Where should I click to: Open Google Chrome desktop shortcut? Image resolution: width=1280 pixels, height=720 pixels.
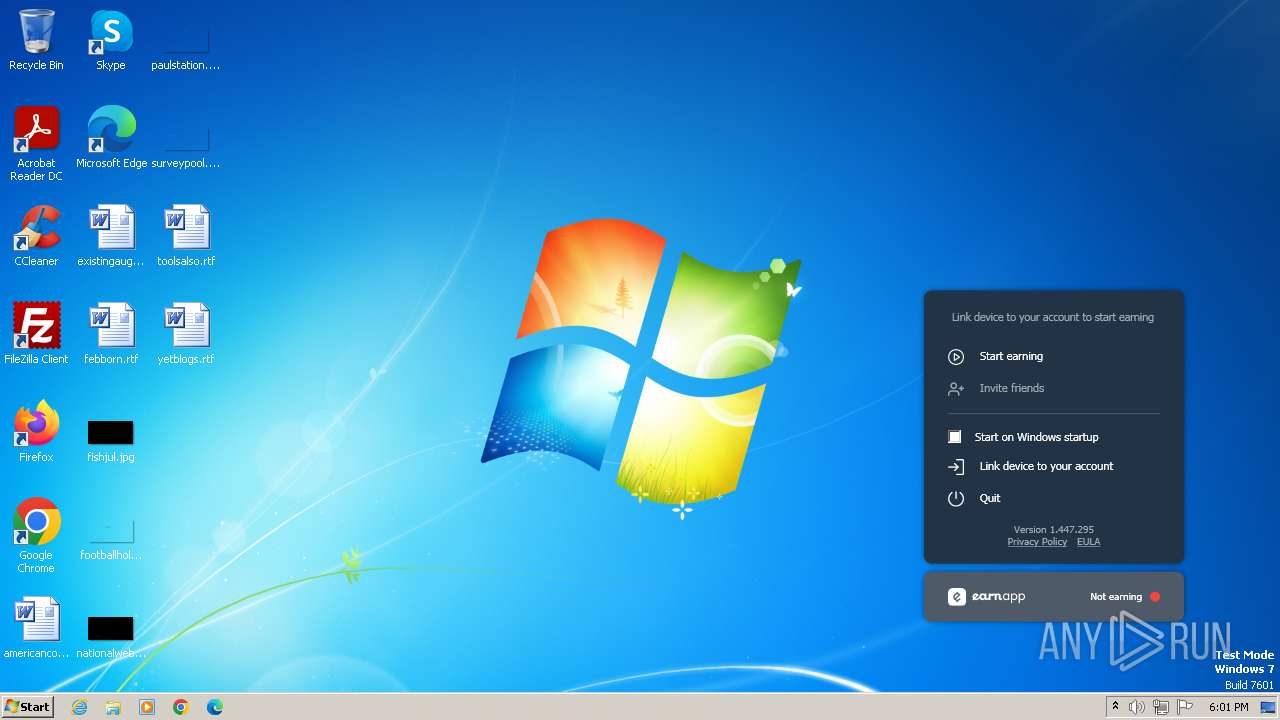pyautogui.click(x=36, y=536)
